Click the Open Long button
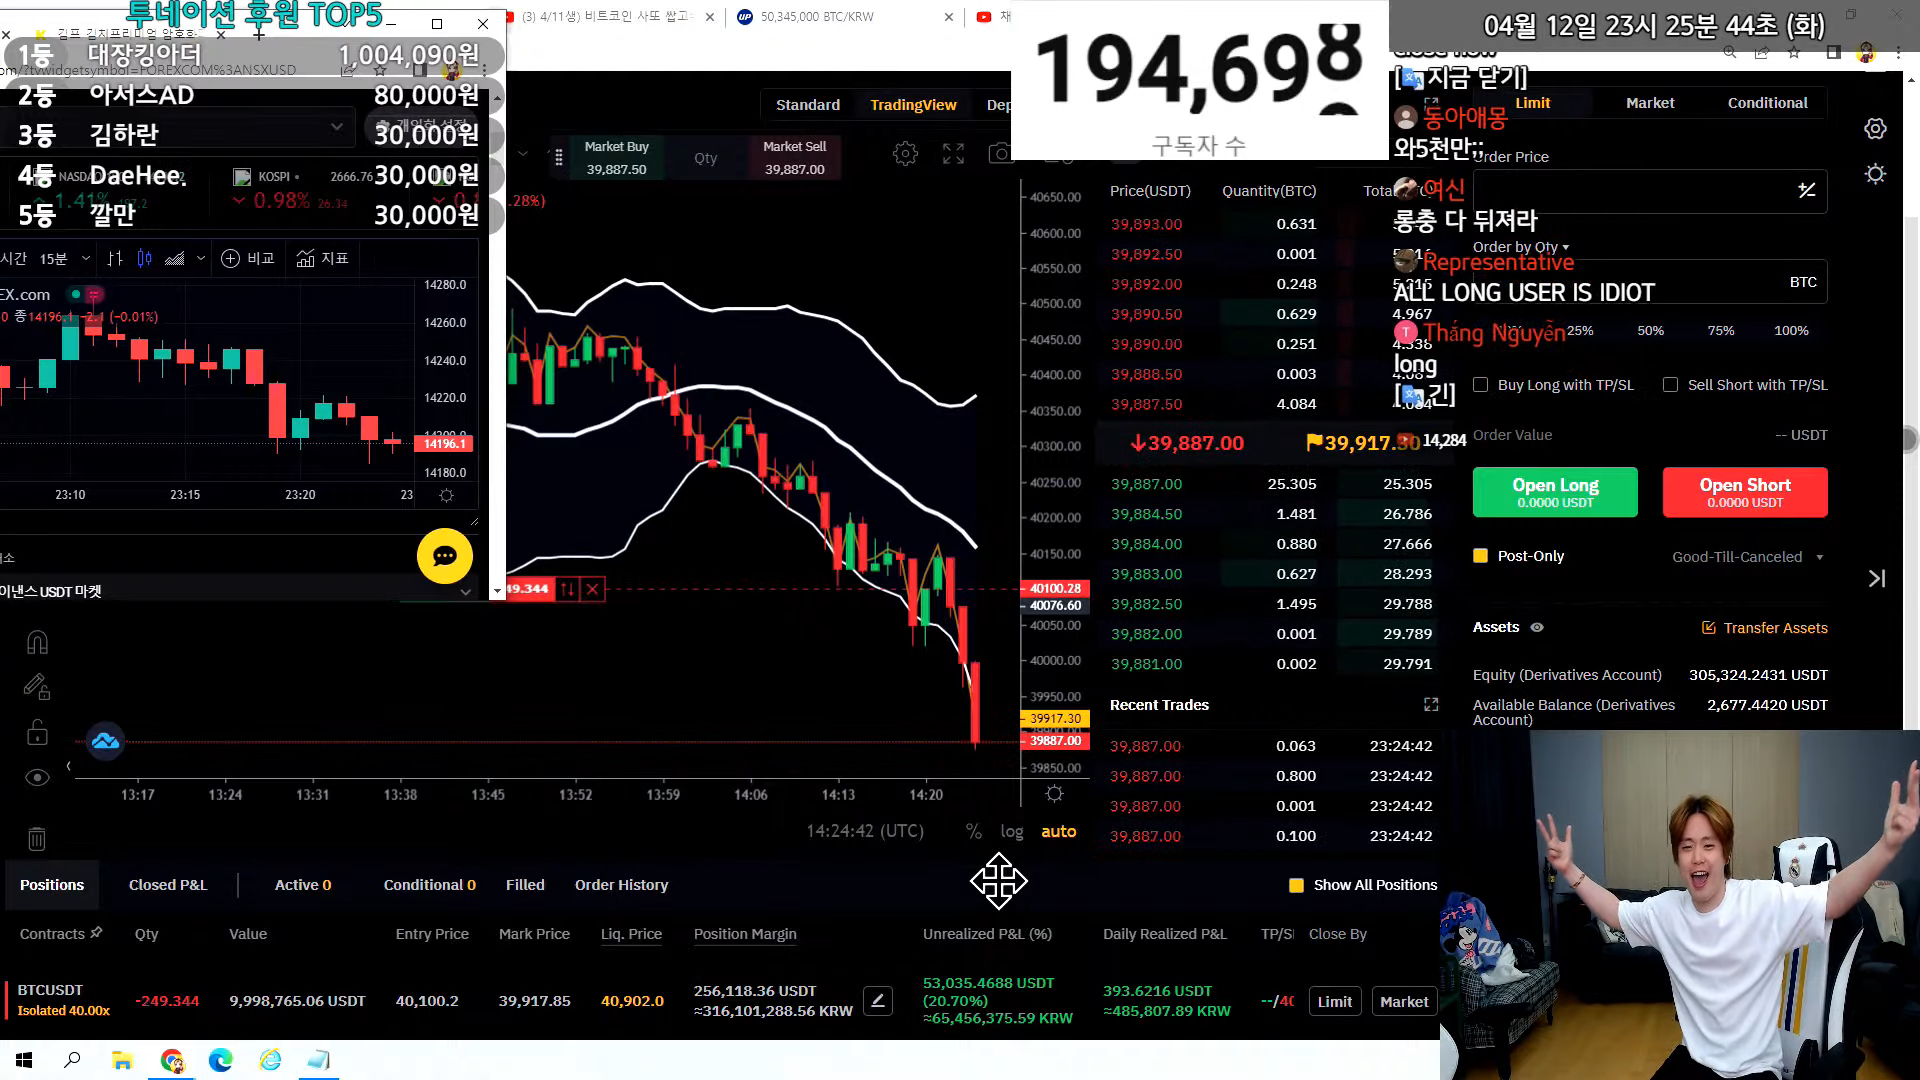Image resolution: width=1920 pixels, height=1080 pixels. click(1555, 492)
